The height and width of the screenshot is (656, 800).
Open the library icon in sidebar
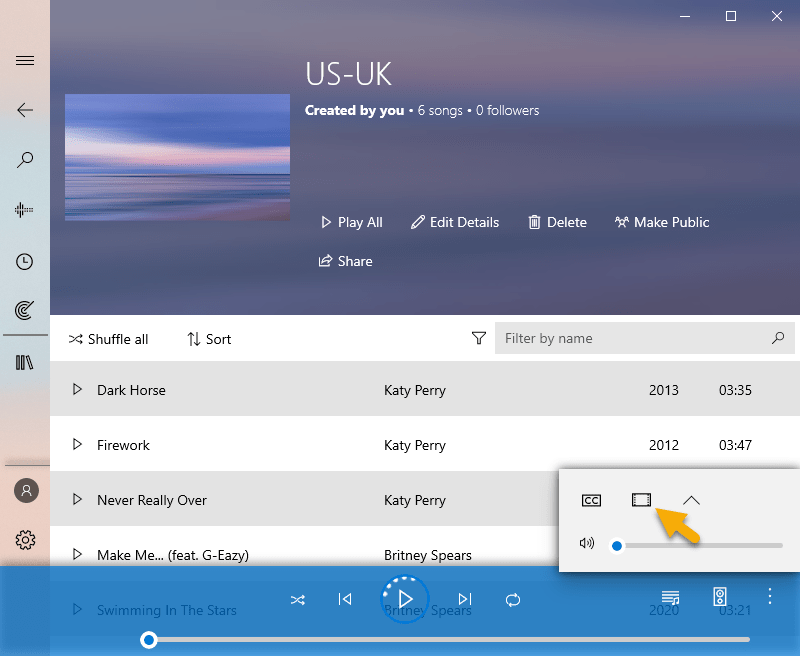(25, 362)
